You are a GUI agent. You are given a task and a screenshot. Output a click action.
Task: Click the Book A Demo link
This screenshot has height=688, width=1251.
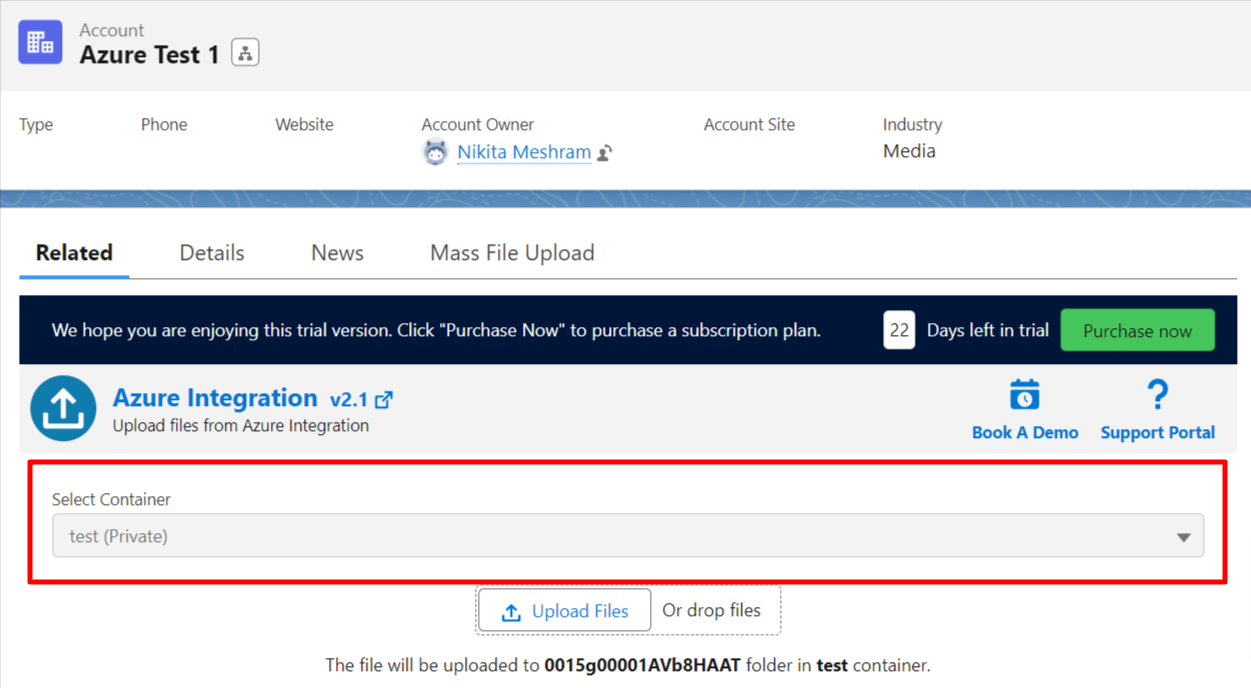(x=1025, y=432)
